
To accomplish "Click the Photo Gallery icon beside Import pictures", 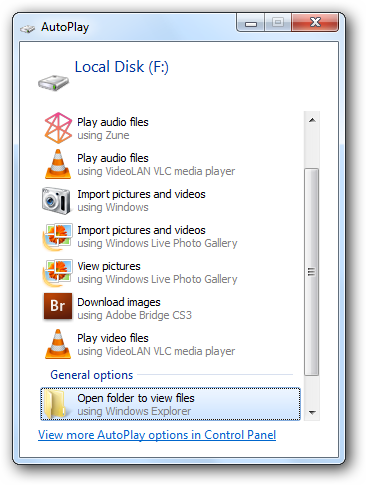I will tap(57, 237).
